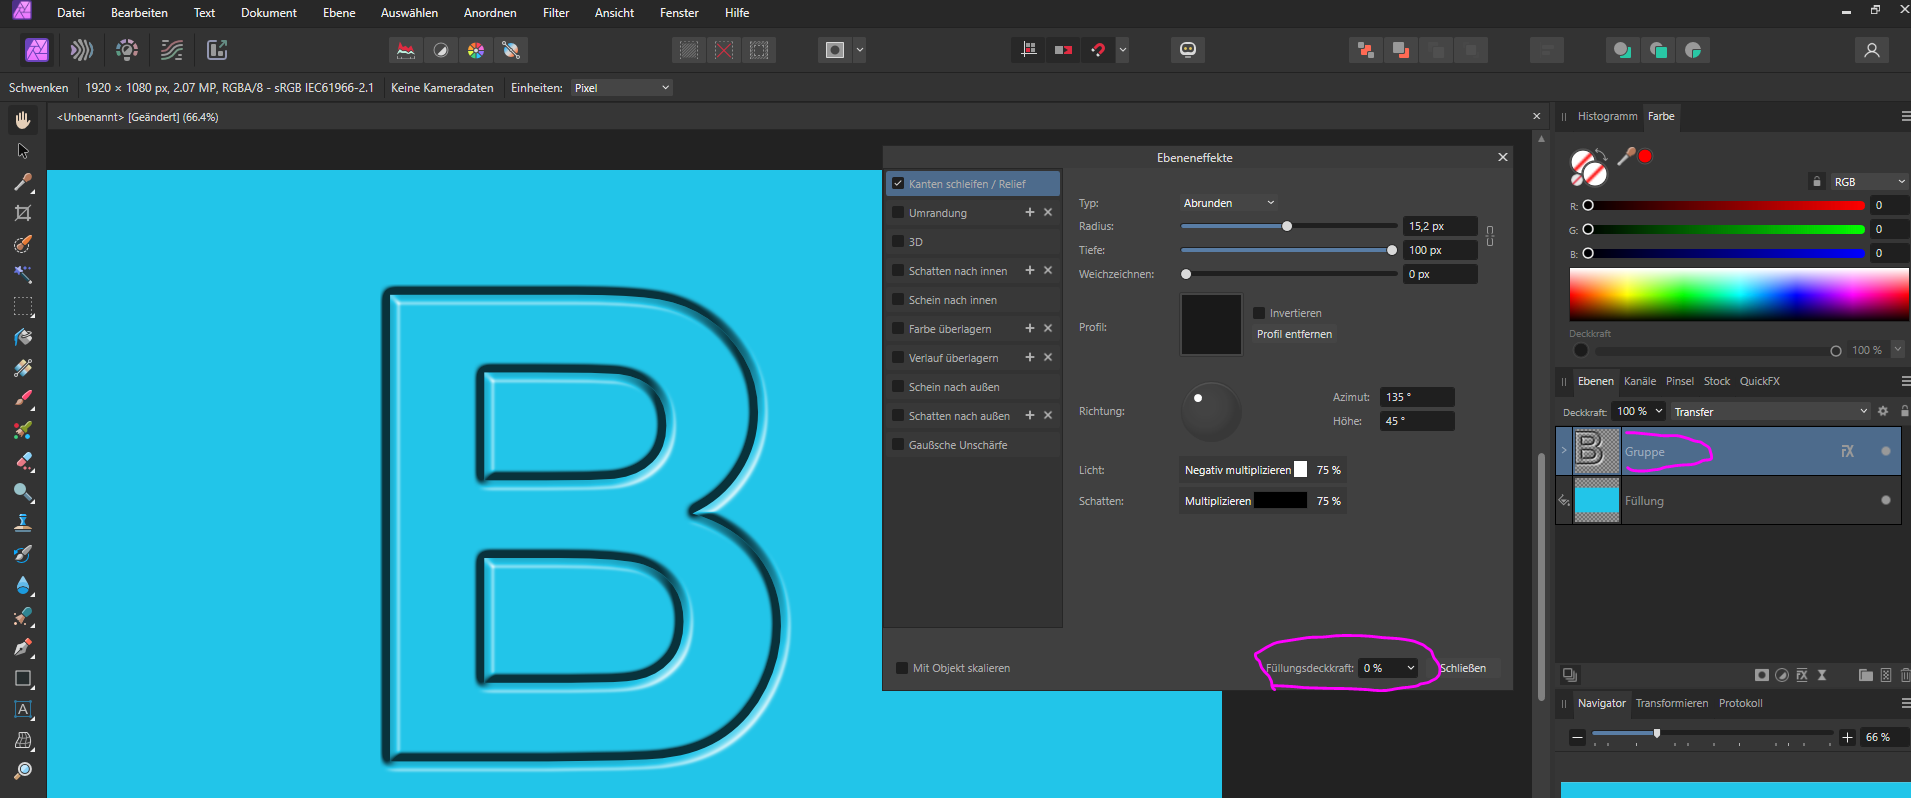1911x798 pixels.
Task: Click the Navigator zoom-out minus button
Action: click(x=1577, y=737)
